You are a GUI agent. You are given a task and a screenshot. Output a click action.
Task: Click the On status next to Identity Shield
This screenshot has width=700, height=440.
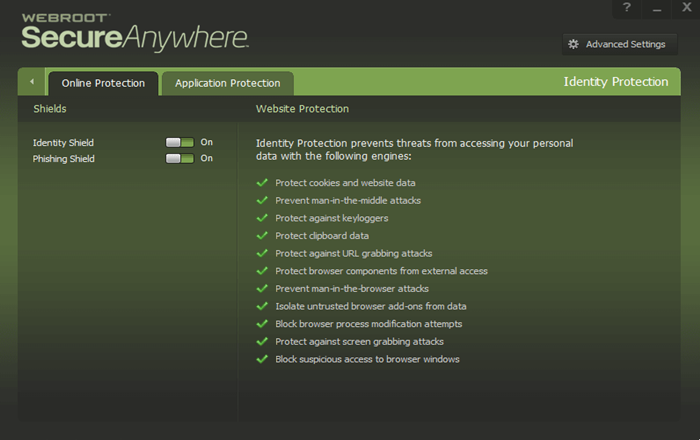(206, 142)
